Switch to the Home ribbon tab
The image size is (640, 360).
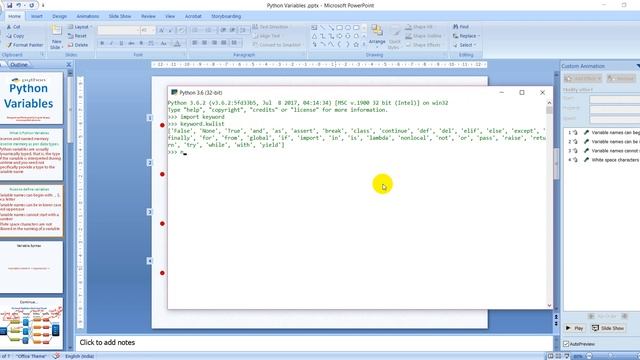[x=14, y=16]
